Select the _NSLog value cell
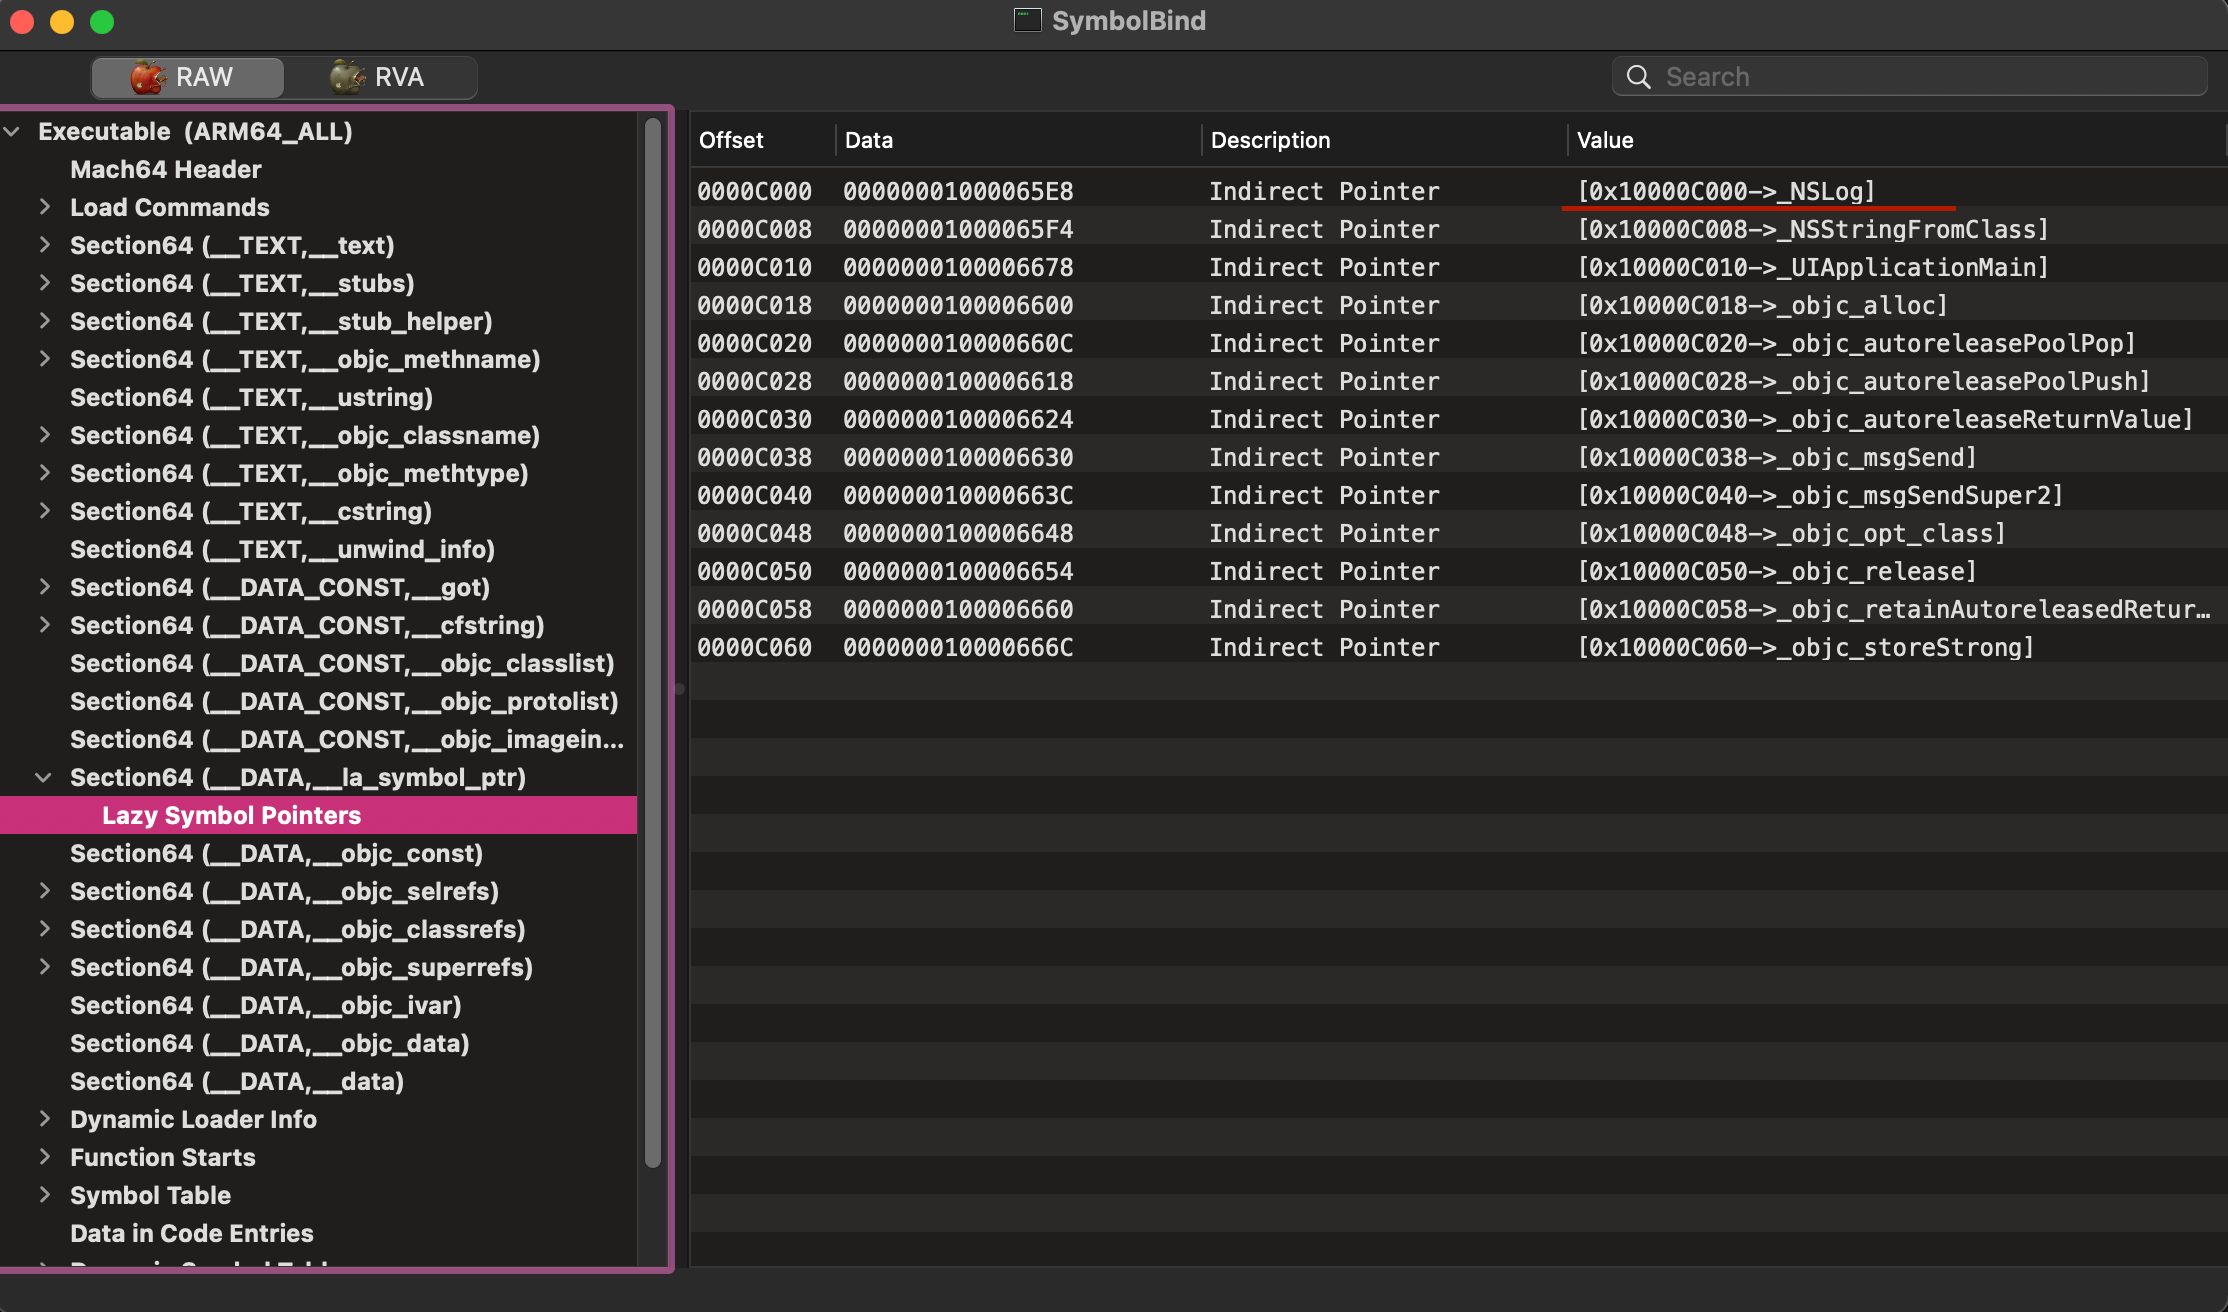The image size is (2228, 1312). [x=1726, y=191]
